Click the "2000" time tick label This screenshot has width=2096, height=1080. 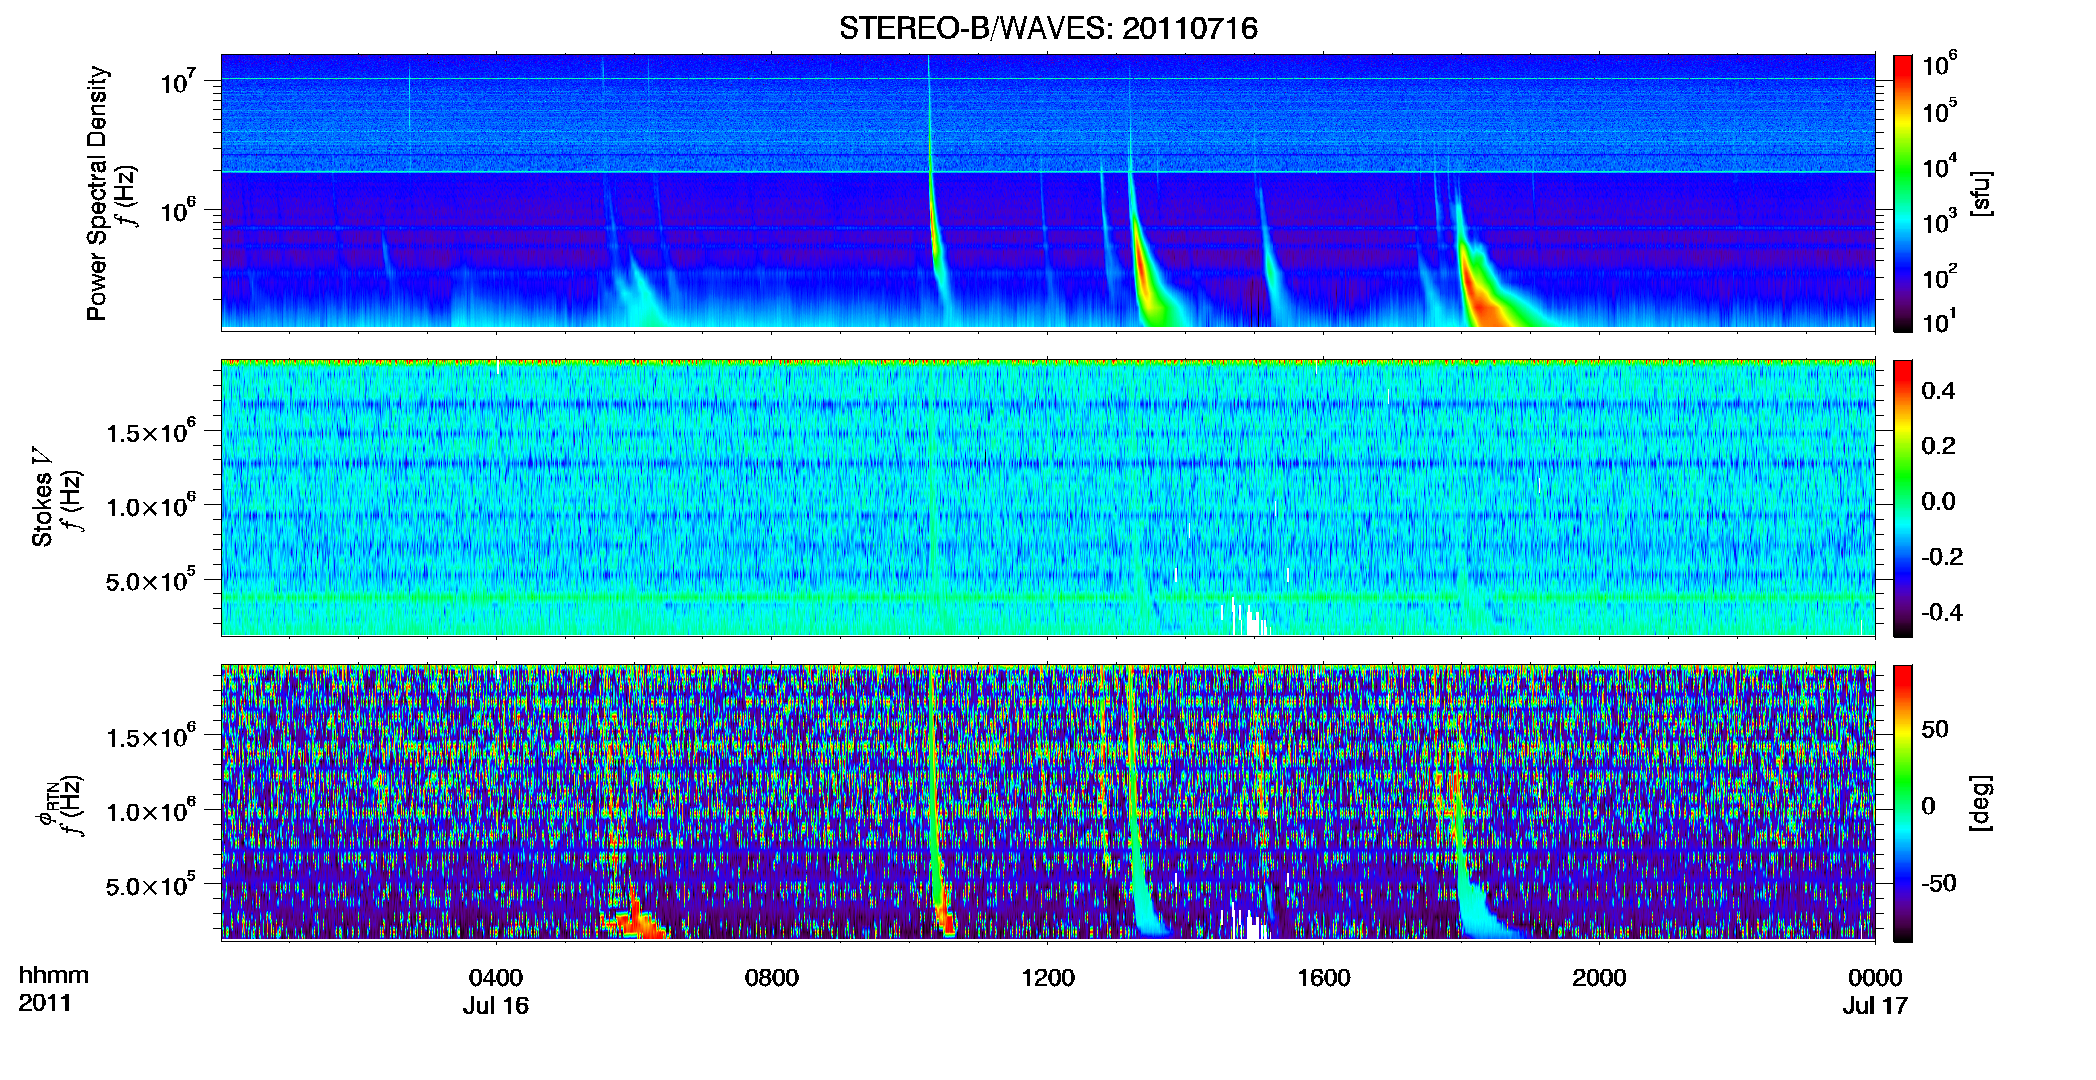[x=1599, y=977]
